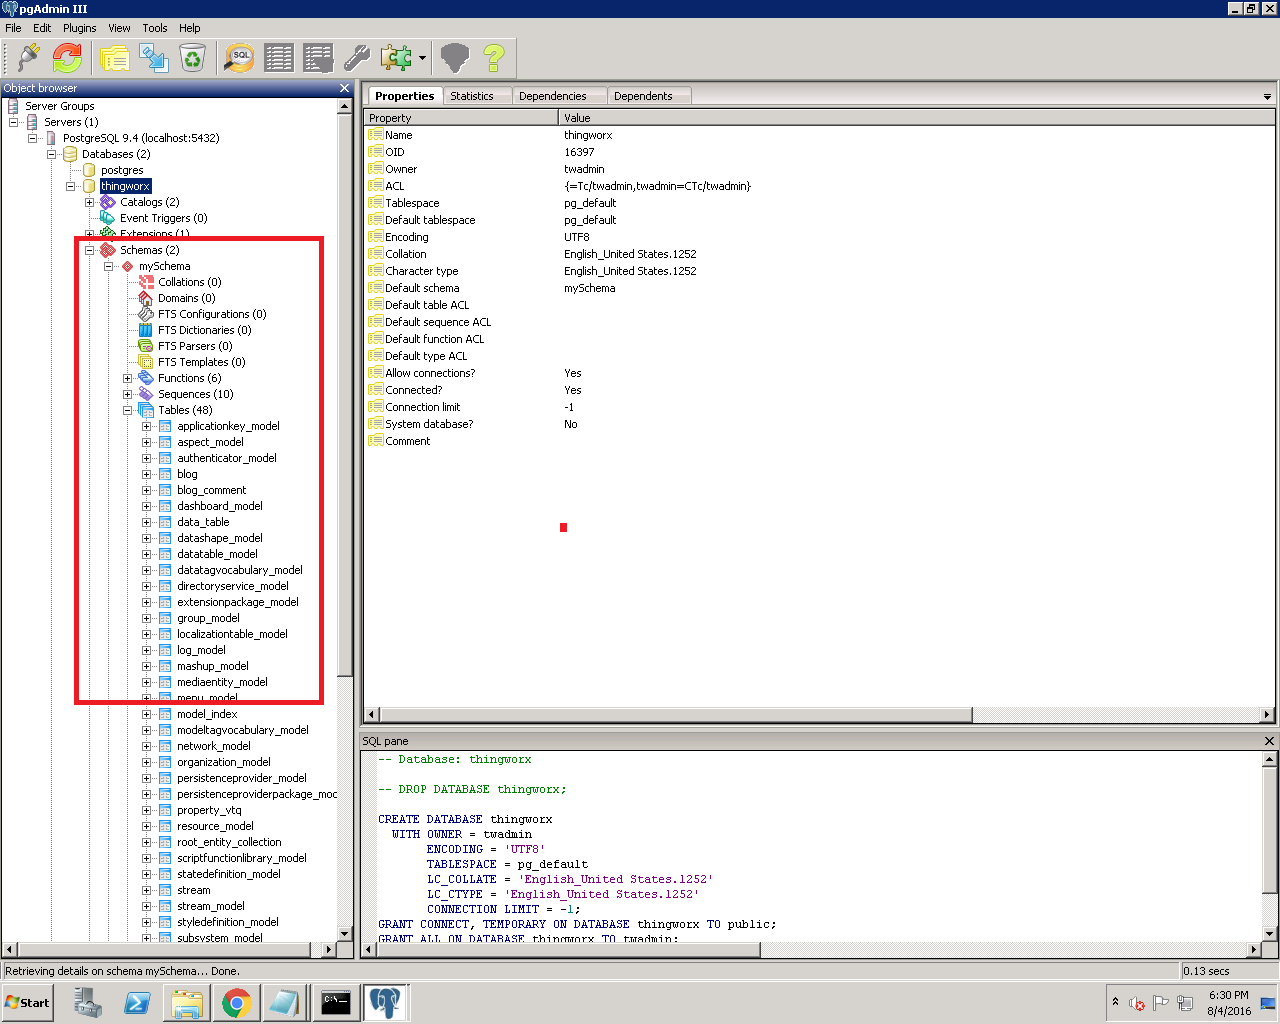
Task: Switch to the Dependents tab
Action: [x=643, y=96]
